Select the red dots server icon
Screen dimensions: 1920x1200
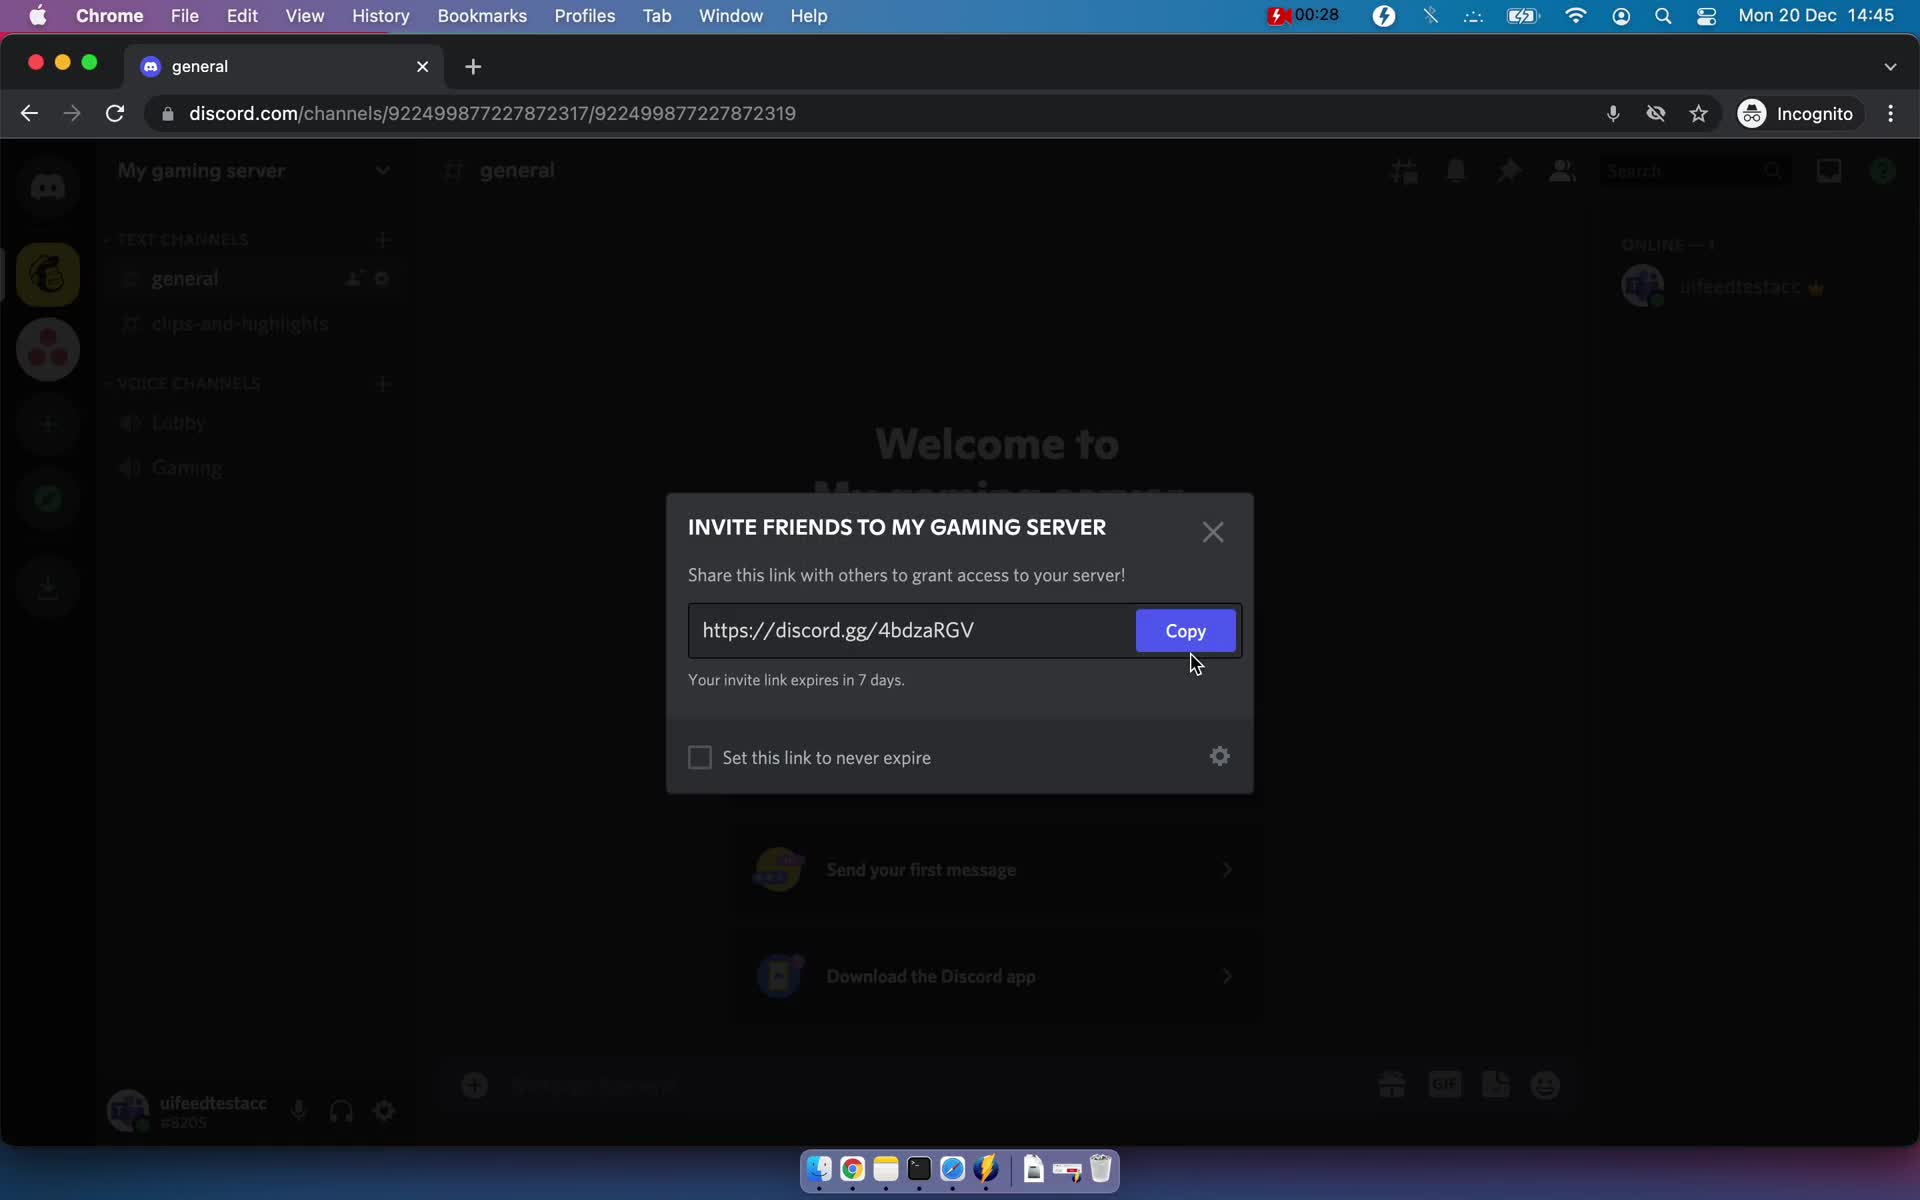(x=47, y=349)
